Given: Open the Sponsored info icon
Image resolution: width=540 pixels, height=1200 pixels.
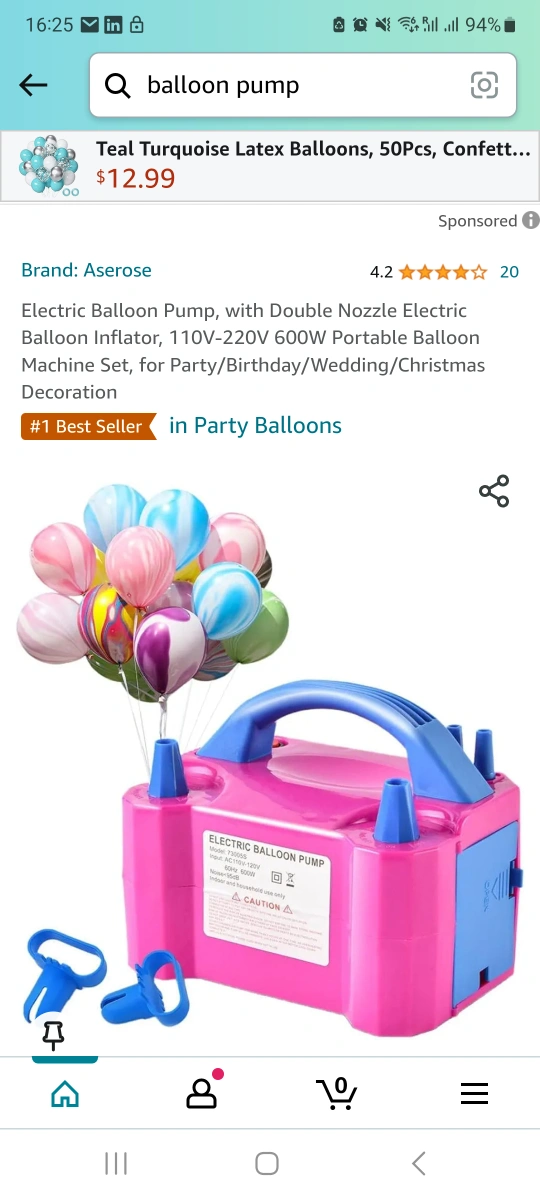Looking at the screenshot, I should [531, 221].
